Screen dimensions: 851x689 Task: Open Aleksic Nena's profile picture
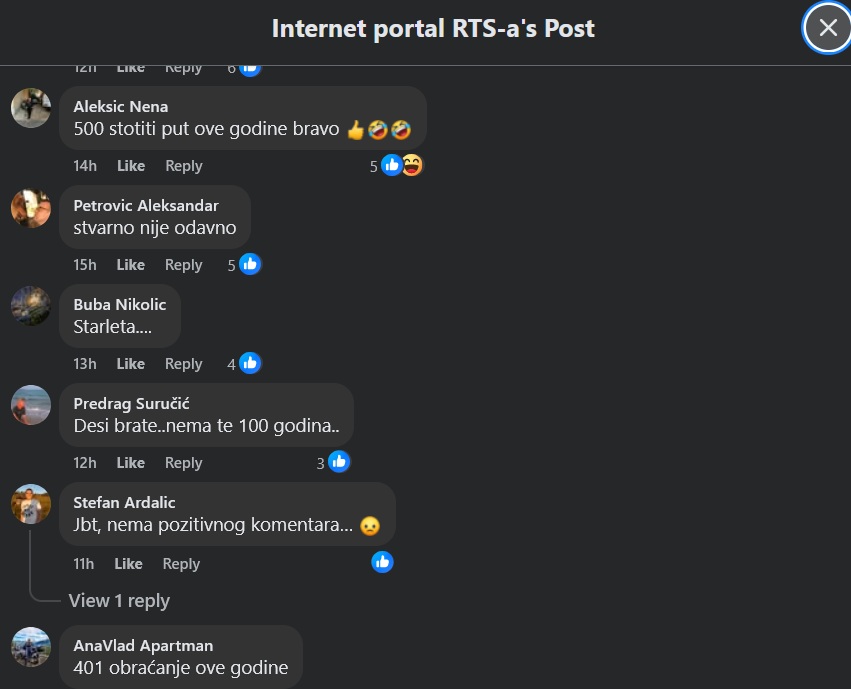[31, 108]
